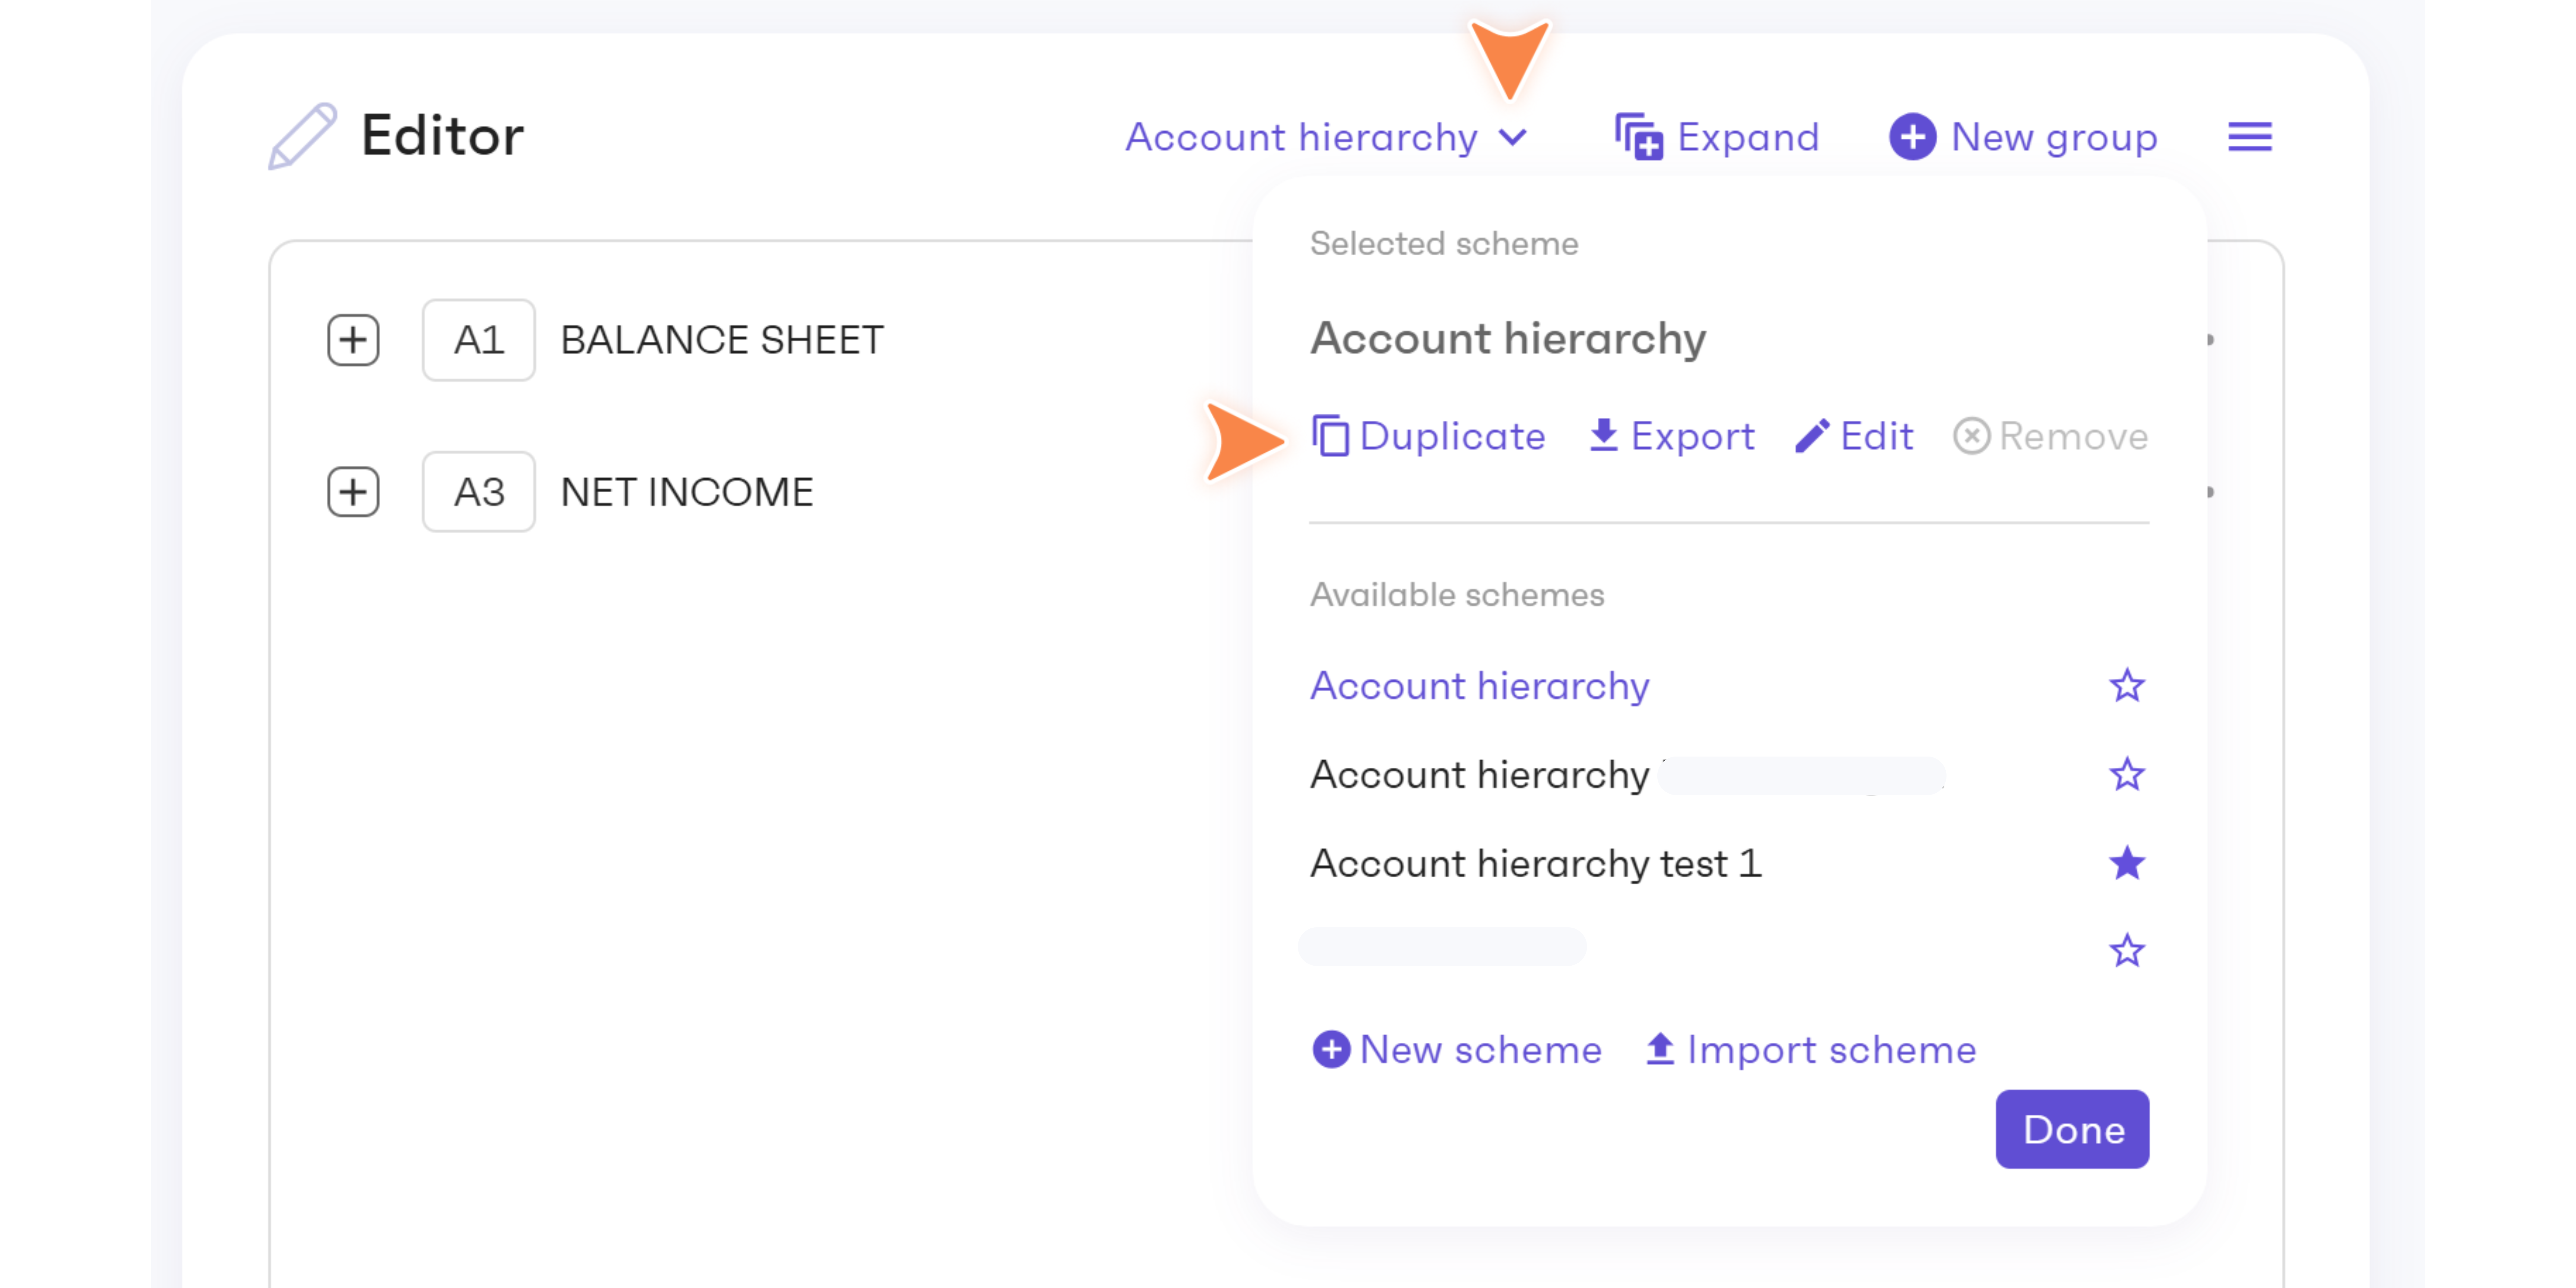Image resolution: width=2576 pixels, height=1288 pixels.
Task: Select the second Account hierarchy scheme entry
Action: (1627, 775)
